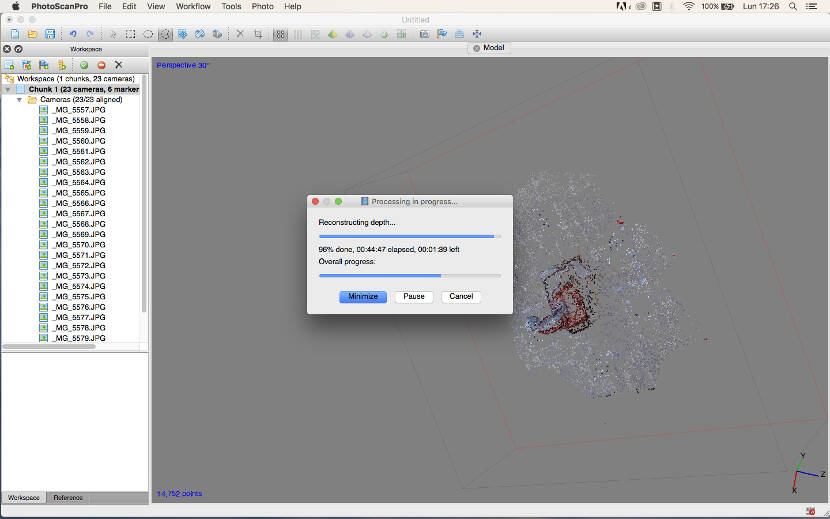Click the Minimize button in progress dialog

point(363,297)
